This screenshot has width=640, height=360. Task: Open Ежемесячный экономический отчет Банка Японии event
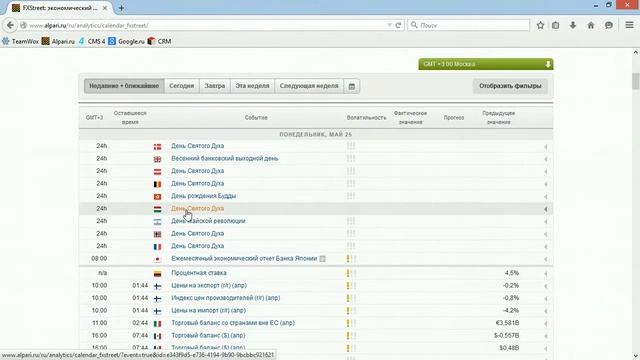tap(244, 258)
